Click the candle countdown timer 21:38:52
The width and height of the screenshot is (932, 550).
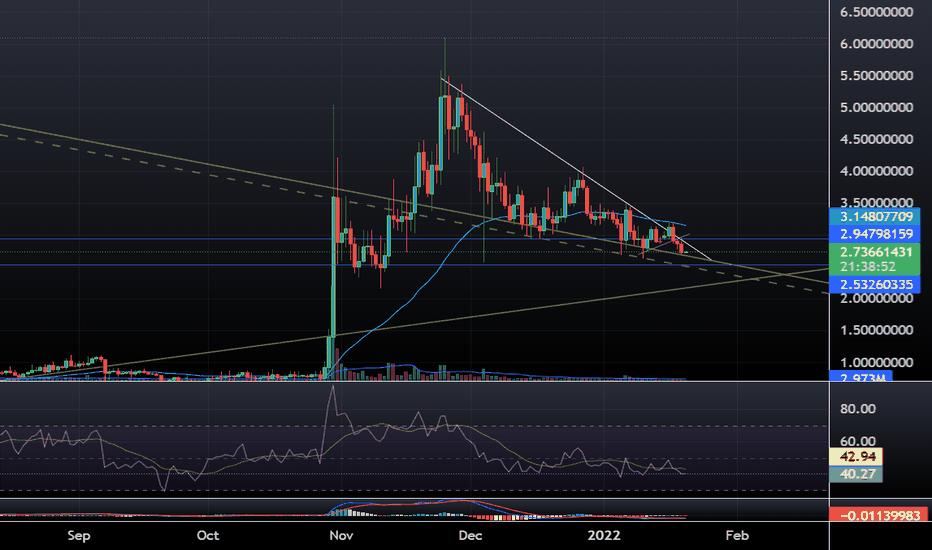pyautogui.click(x=868, y=267)
